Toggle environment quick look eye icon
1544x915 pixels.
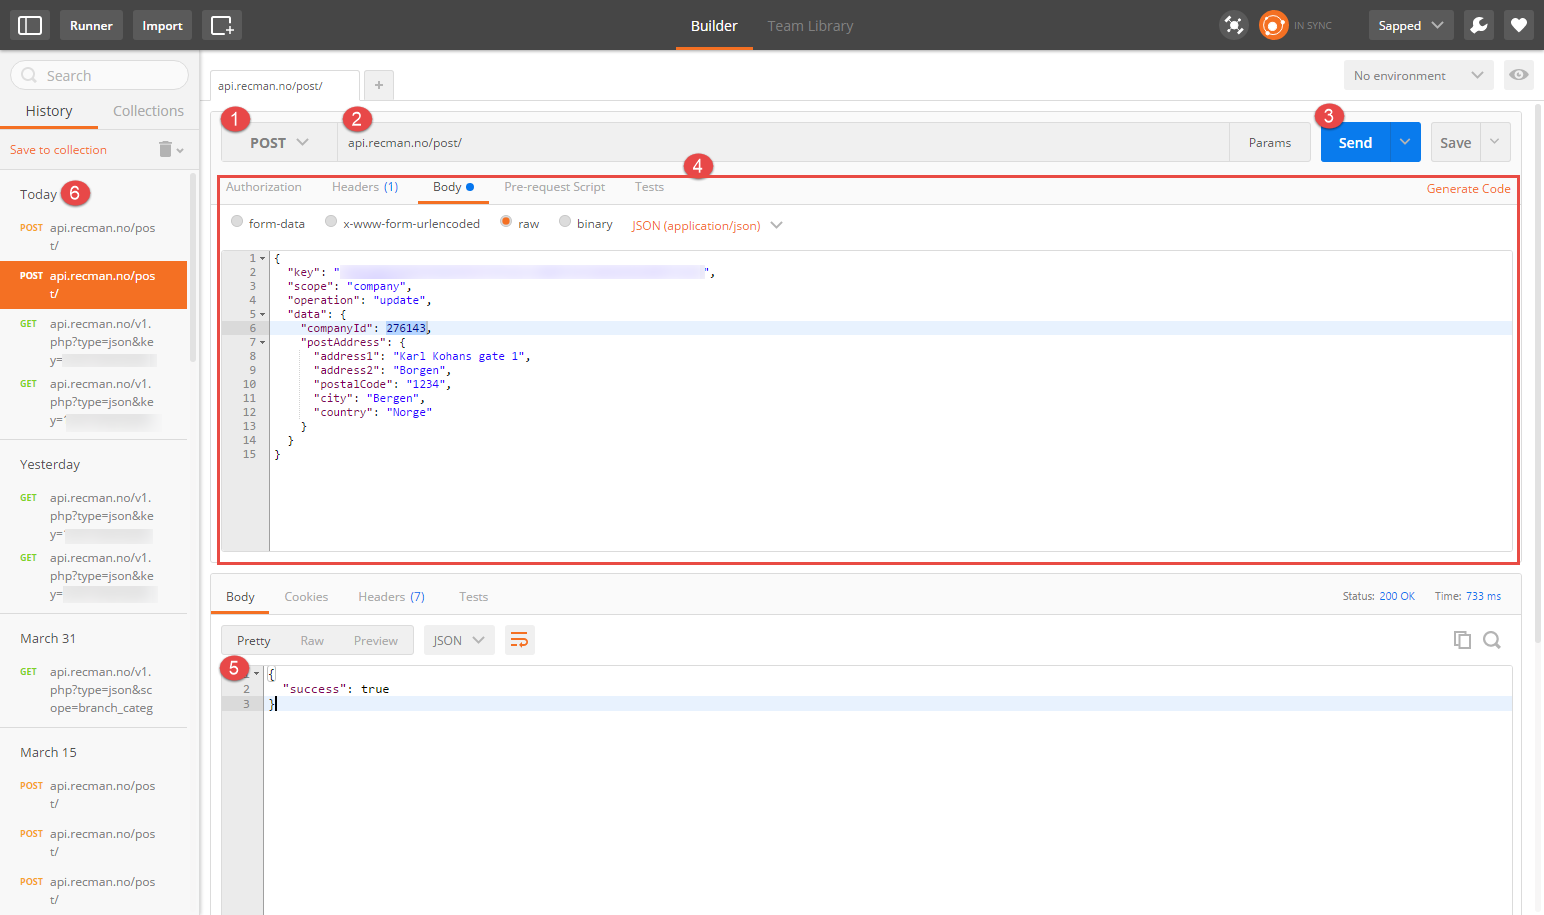1518,75
